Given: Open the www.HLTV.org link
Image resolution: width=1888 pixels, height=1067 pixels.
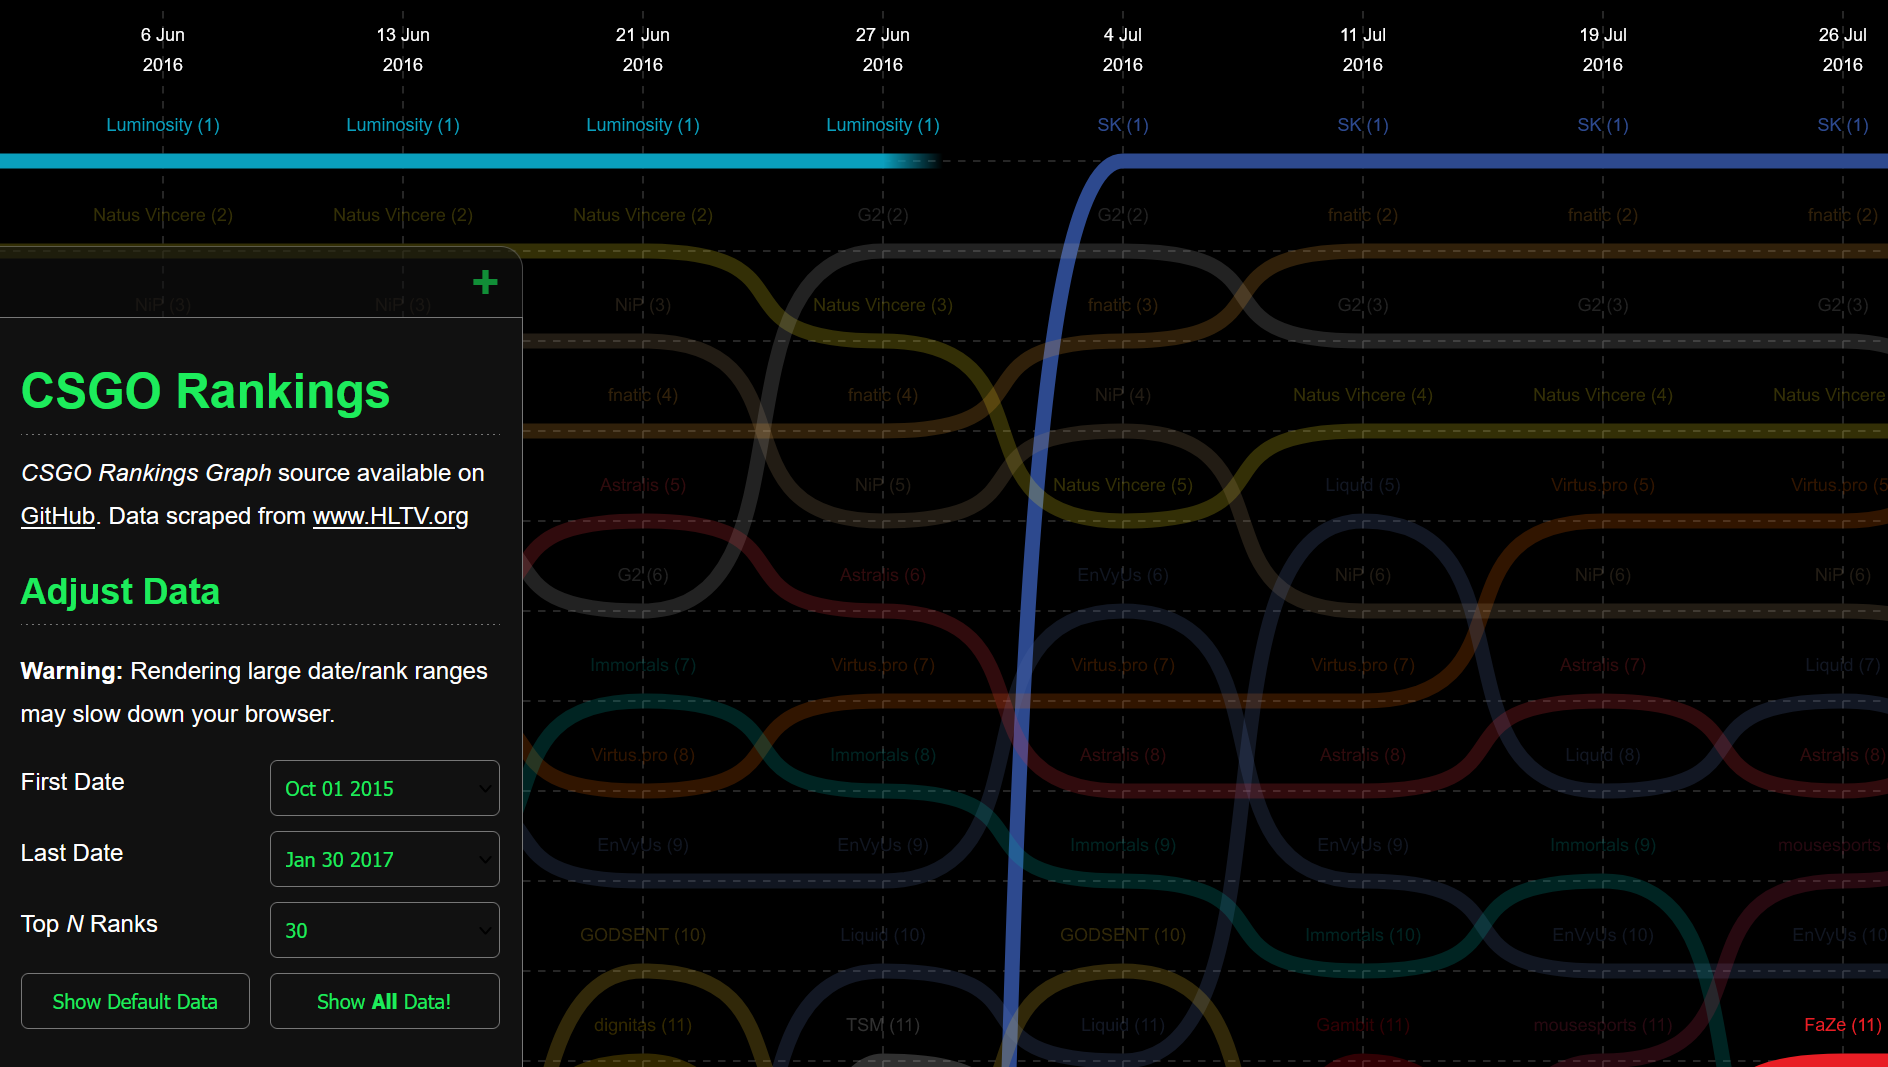Looking at the screenshot, I should click(x=390, y=516).
